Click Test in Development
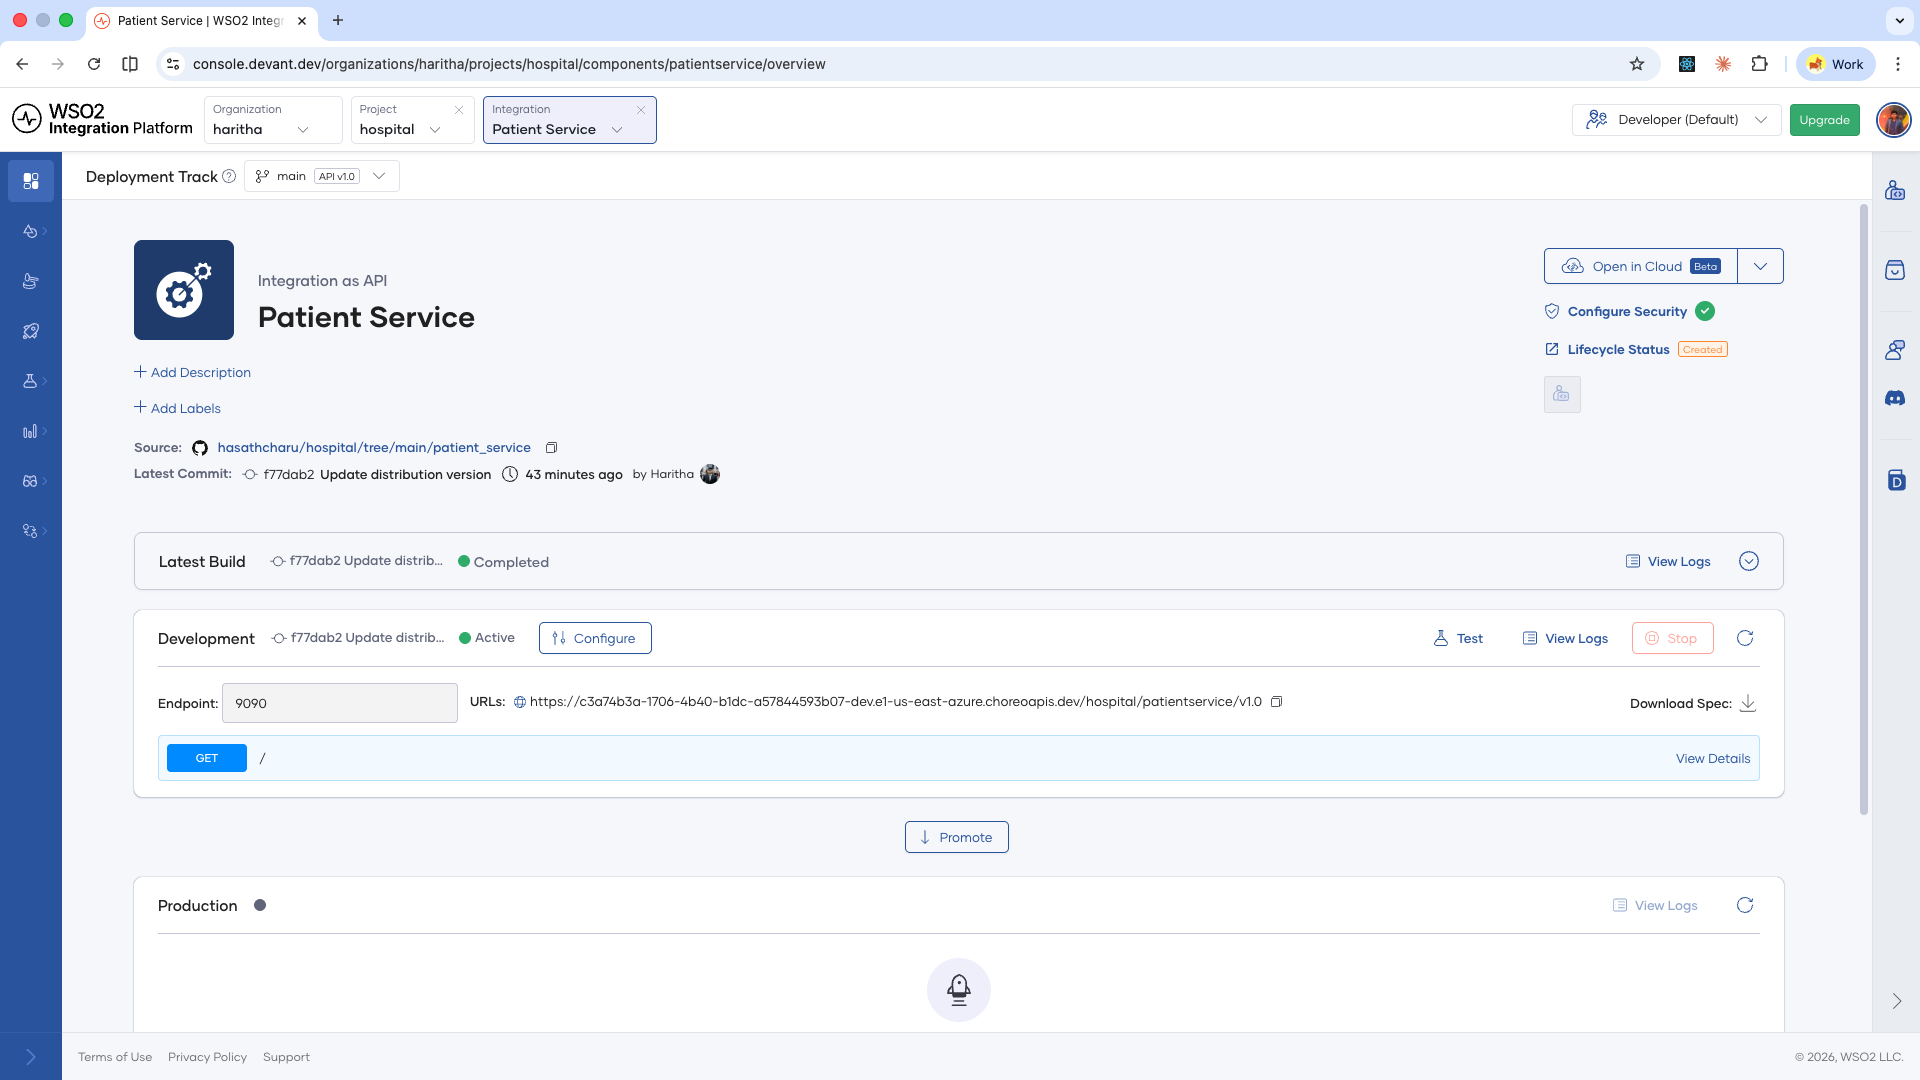 pyautogui.click(x=1458, y=638)
